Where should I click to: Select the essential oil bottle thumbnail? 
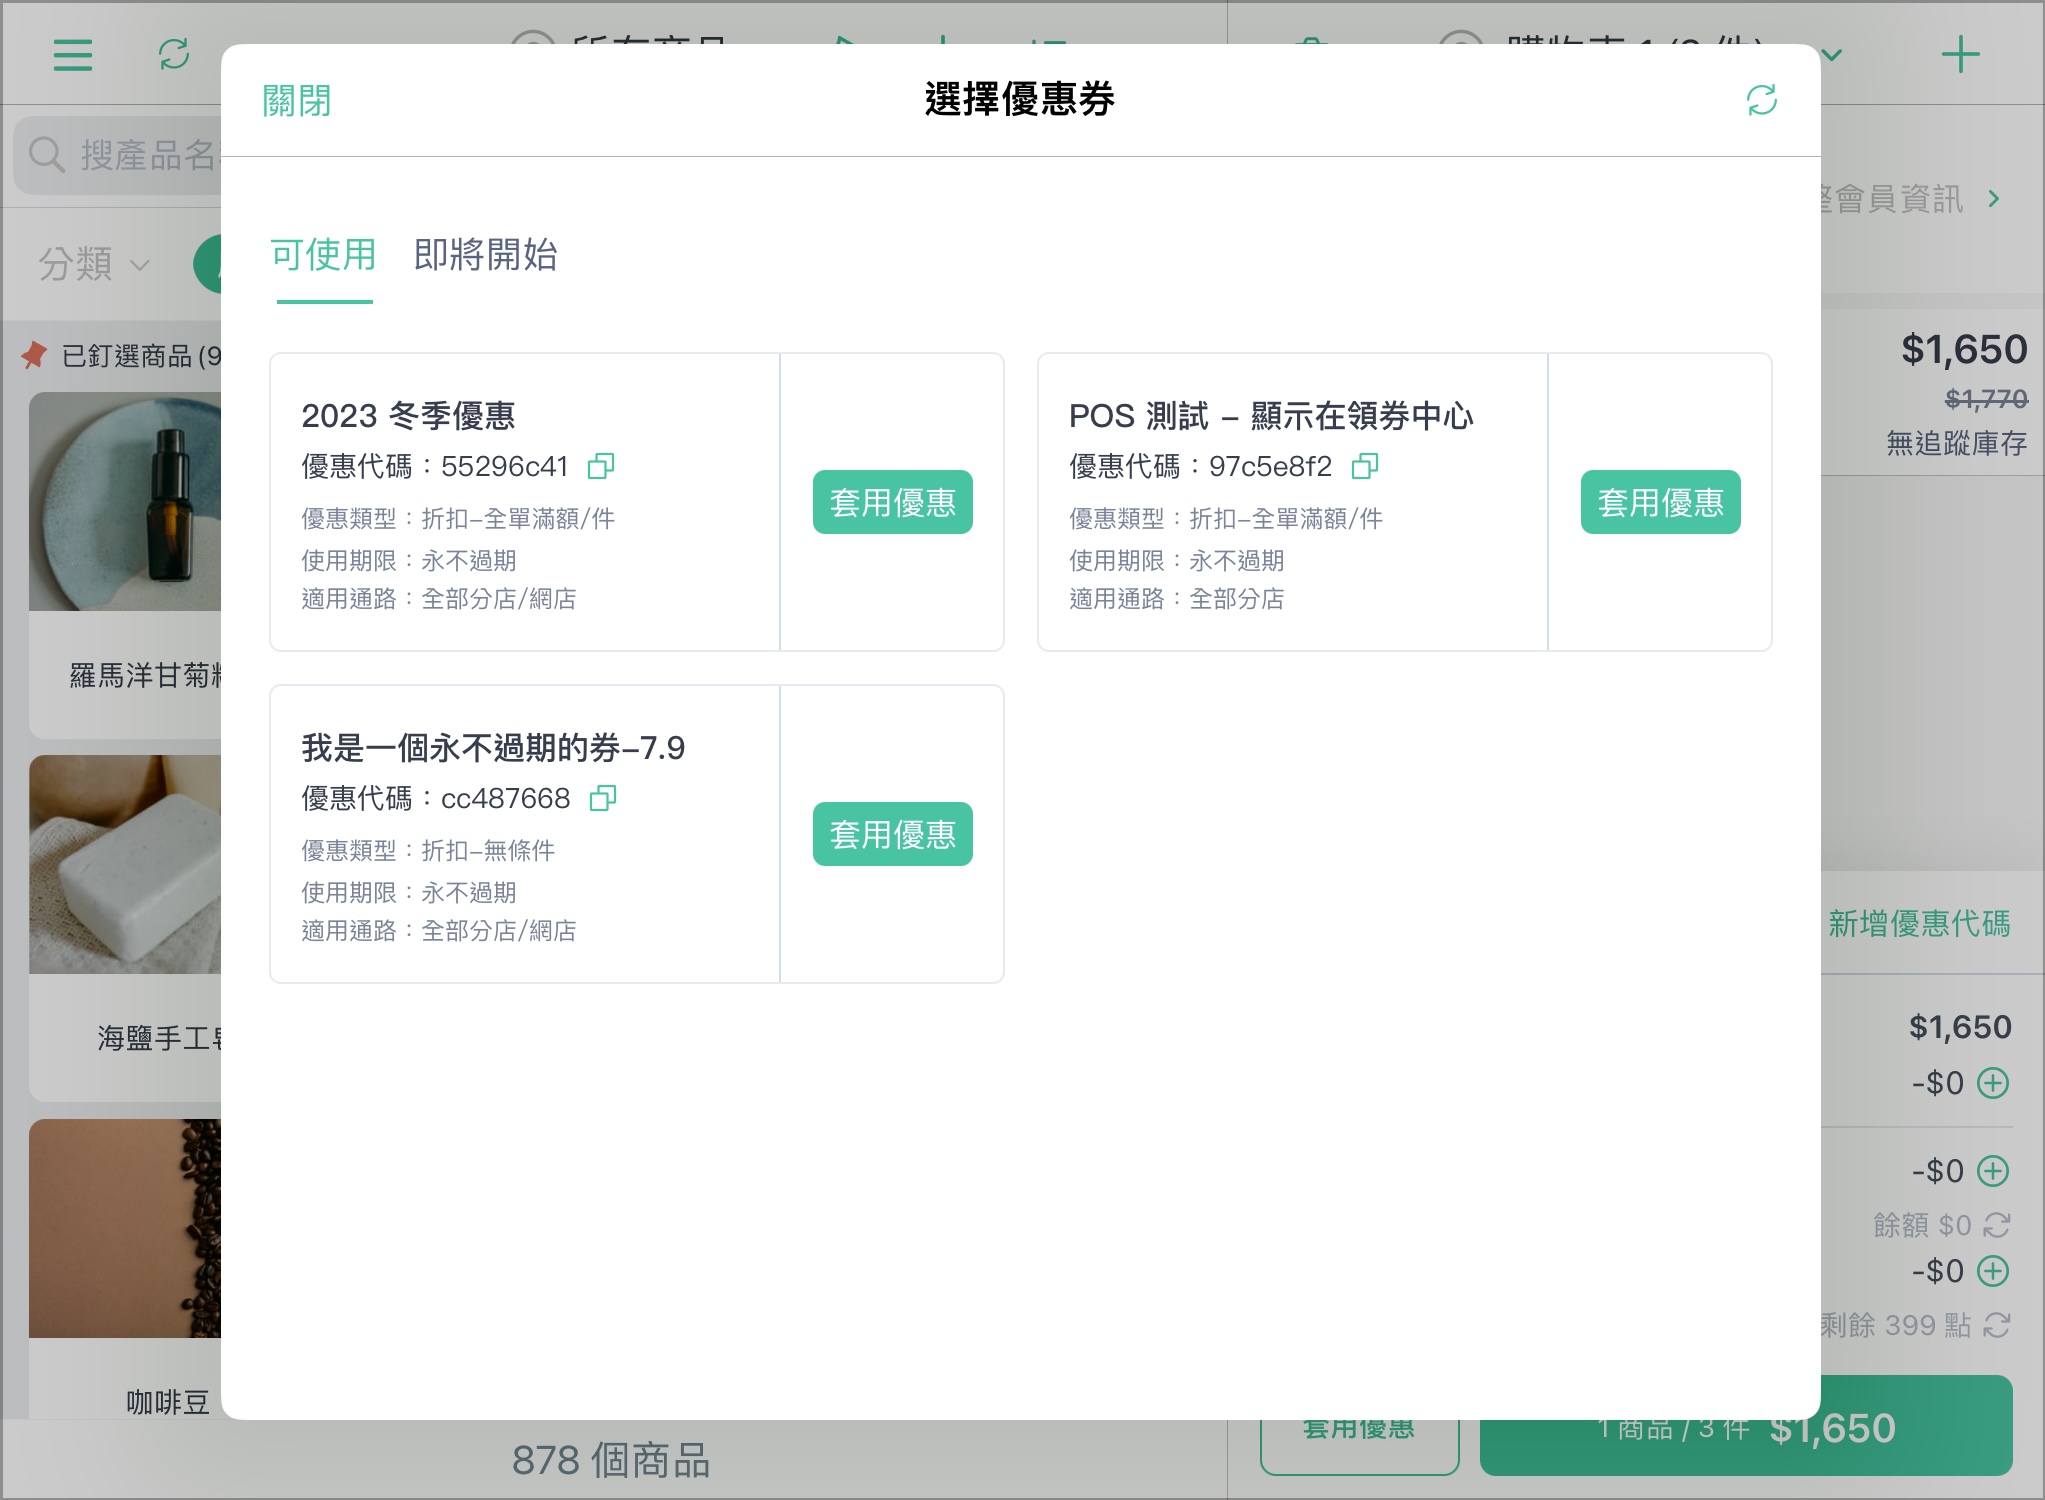(125, 501)
